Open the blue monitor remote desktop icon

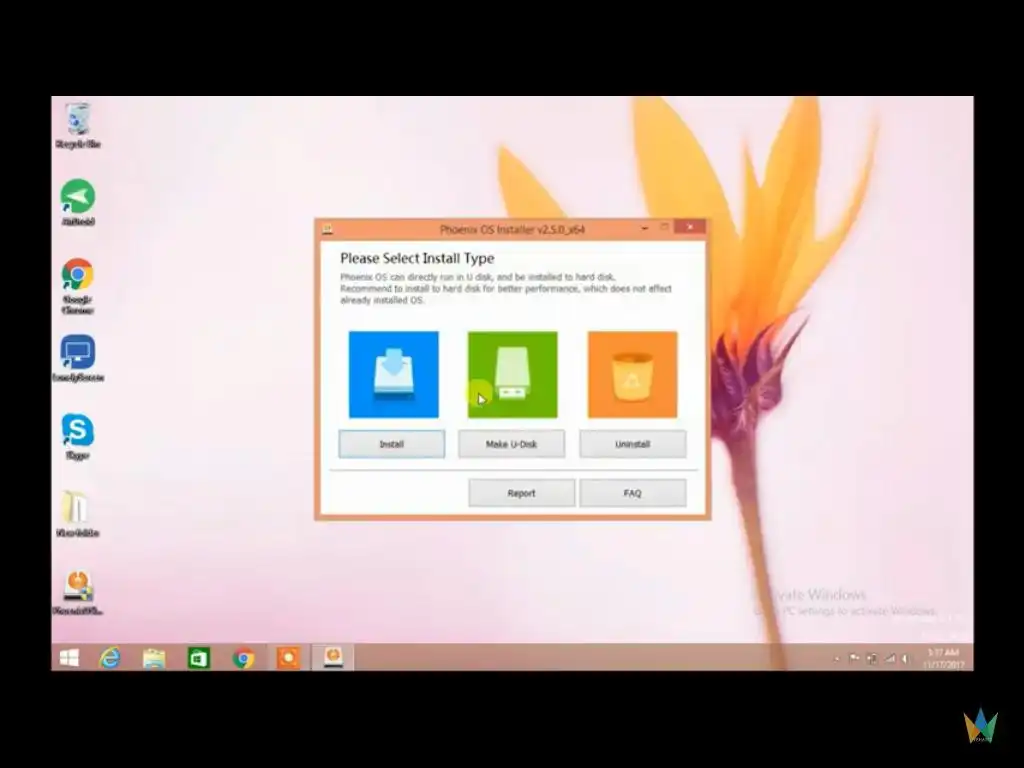point(78,358)
